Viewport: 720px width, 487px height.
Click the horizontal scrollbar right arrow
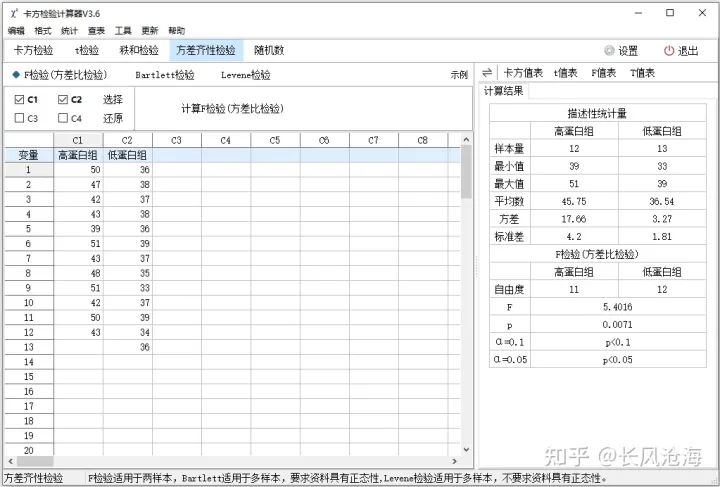pyautogui.click(x=455, y=461)
